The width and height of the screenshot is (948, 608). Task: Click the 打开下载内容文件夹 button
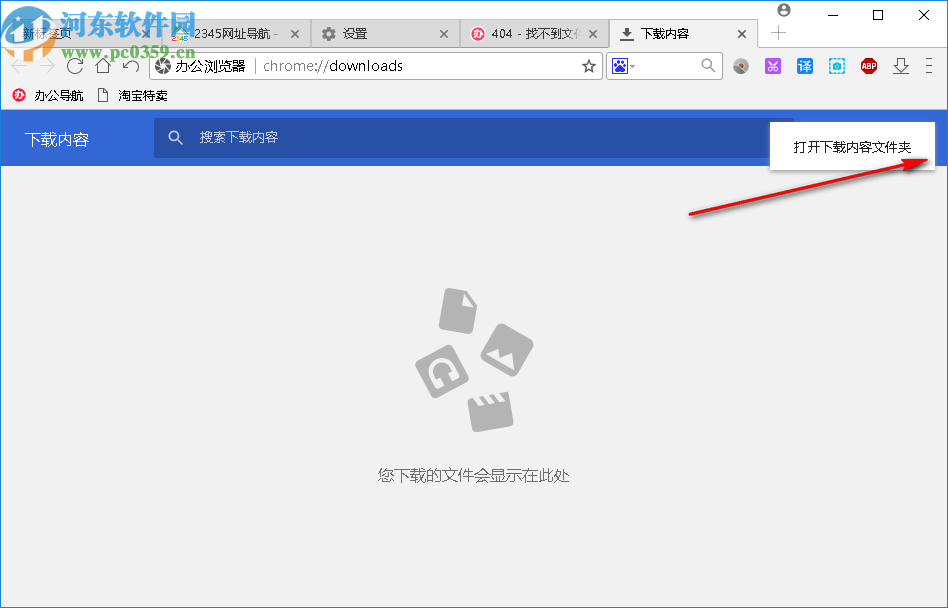pos(852,146)
